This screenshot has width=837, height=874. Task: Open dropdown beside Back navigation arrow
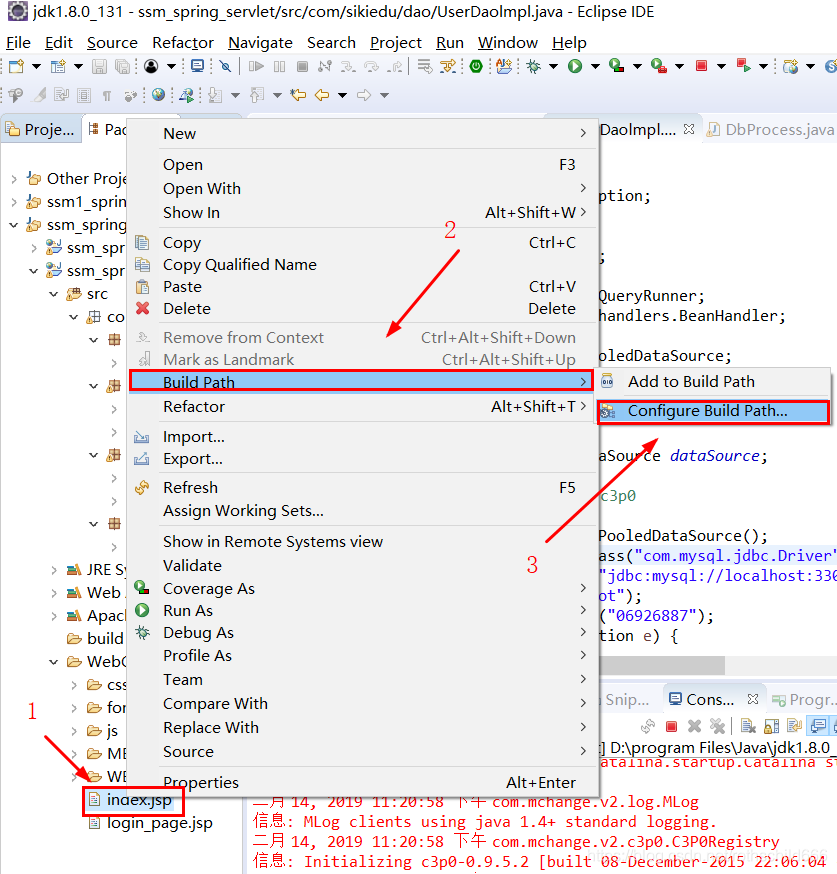(343, 95)
